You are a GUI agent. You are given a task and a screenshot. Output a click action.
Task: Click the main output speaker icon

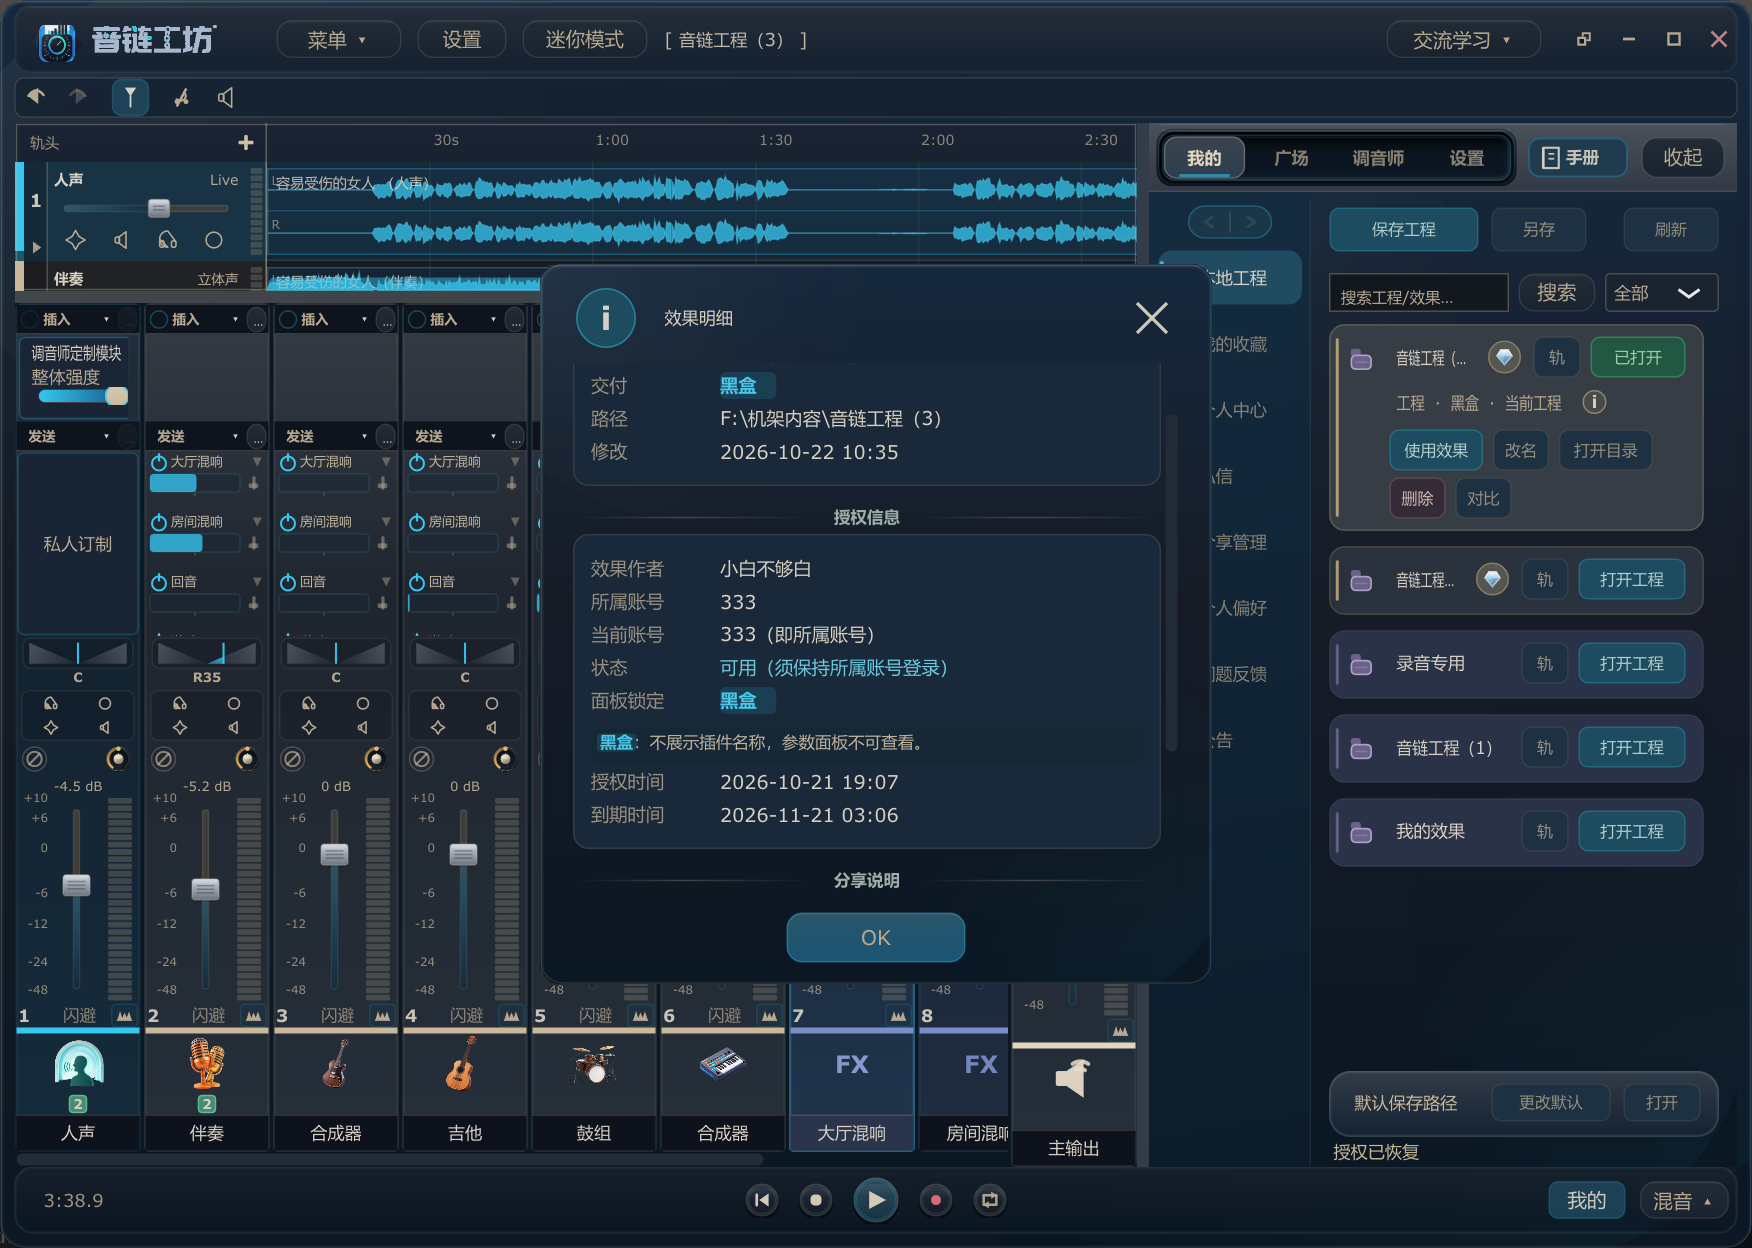(x=1073, y=1078)
